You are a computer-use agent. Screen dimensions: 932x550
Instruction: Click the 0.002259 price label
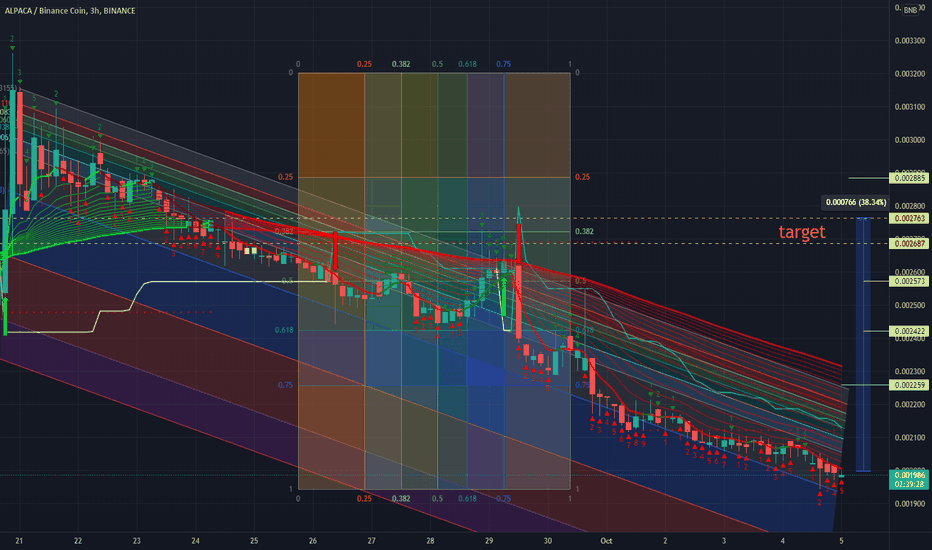[909, 385]
